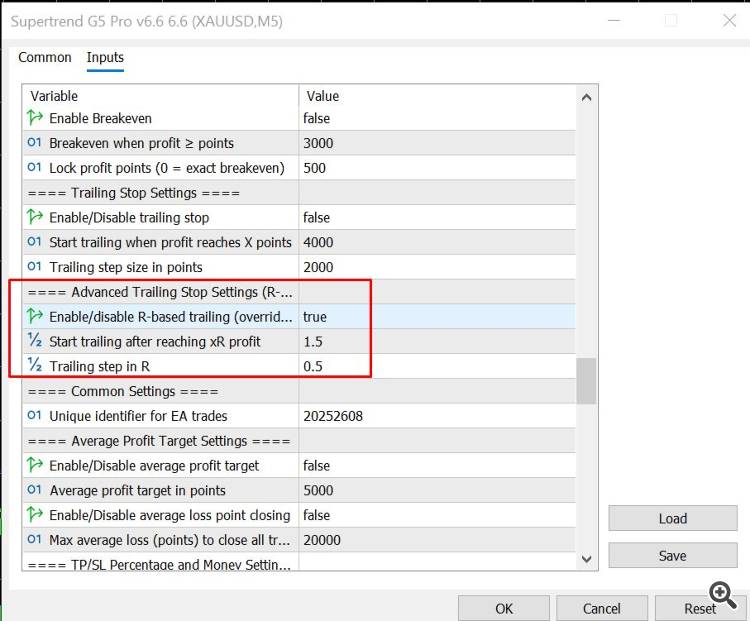Screen dimensions: 750x621
Task: Click the integer icon beside Lock profit points
Action: [x=35, y=167]
